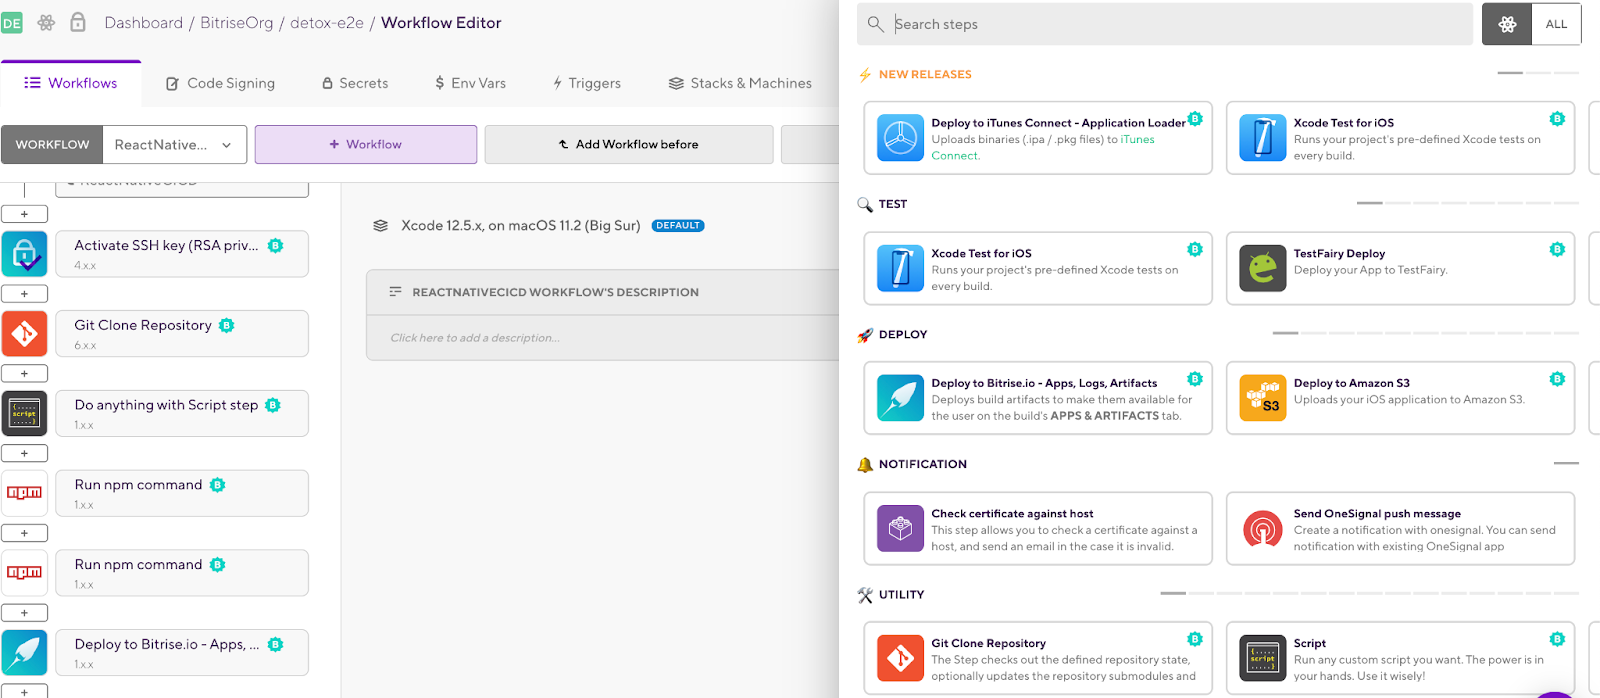
Task: Click the NOTIFICATION section heading
Action: click(923, 464)
